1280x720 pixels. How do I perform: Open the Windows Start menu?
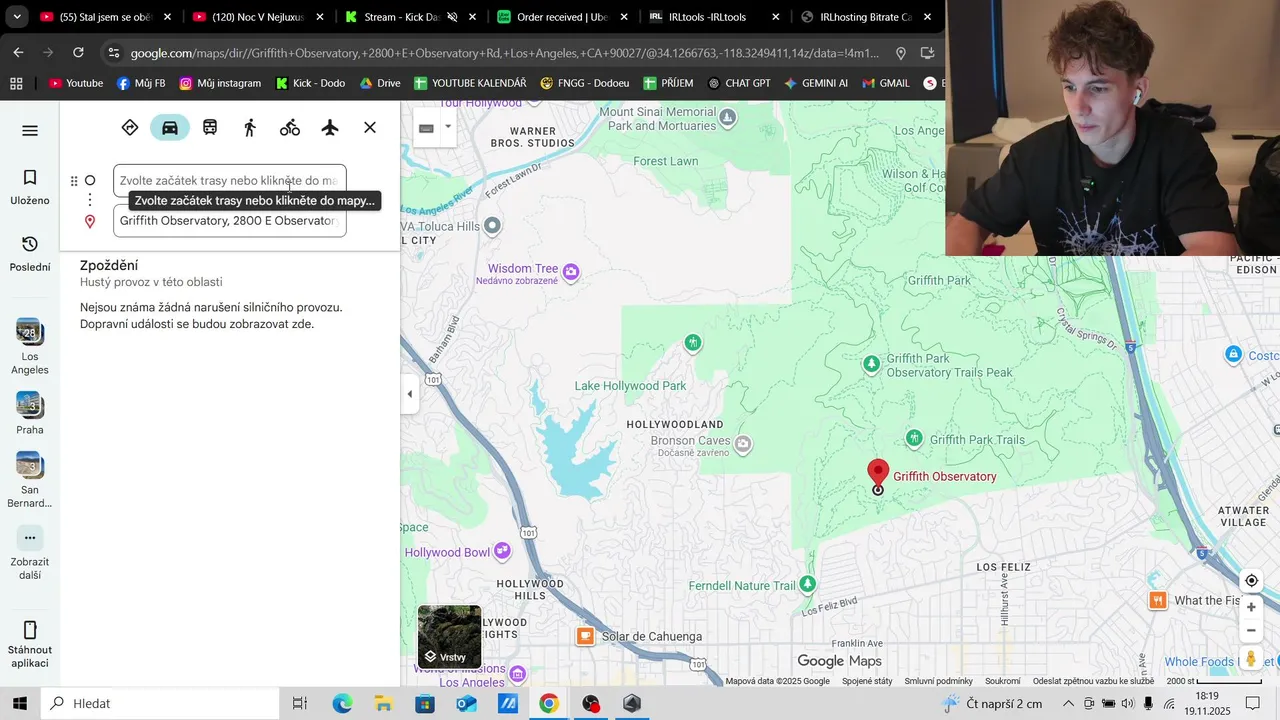click(x=19, y=703)
